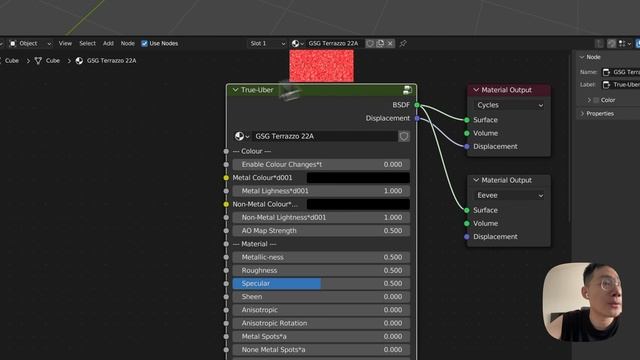Click the yellow Non-Metal Colour input socket
Screen dimensions: 640x360
coord(226,204)
